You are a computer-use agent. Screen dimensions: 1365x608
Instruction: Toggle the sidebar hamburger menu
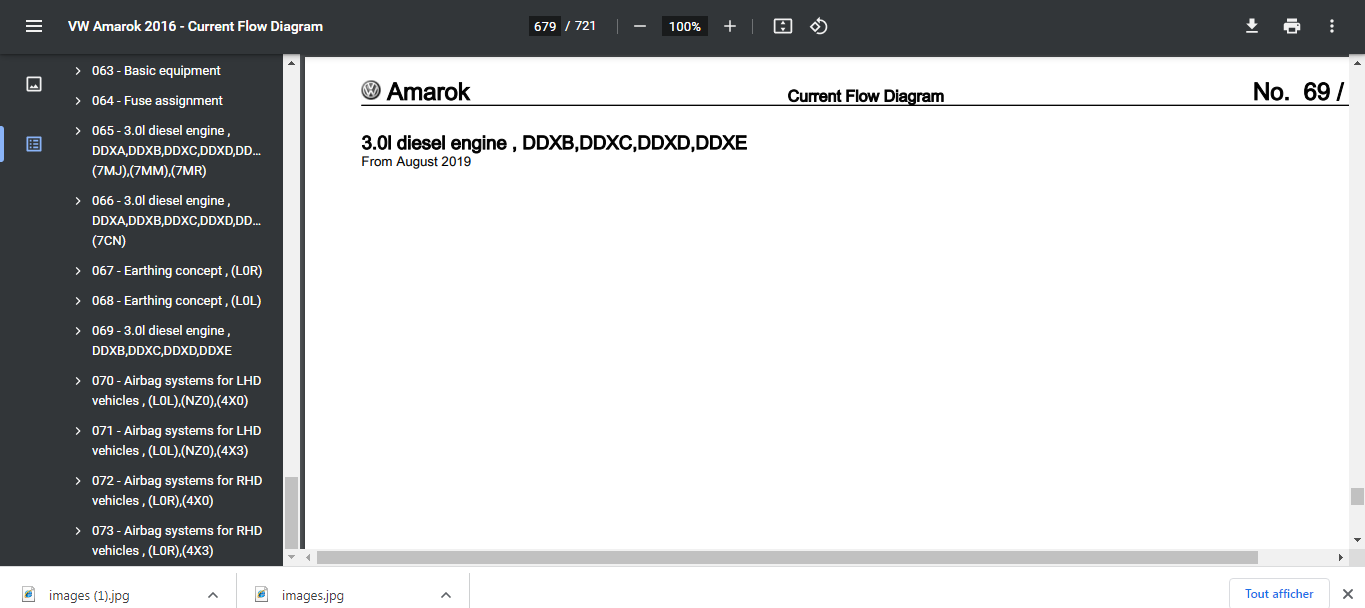pos(34,26)
